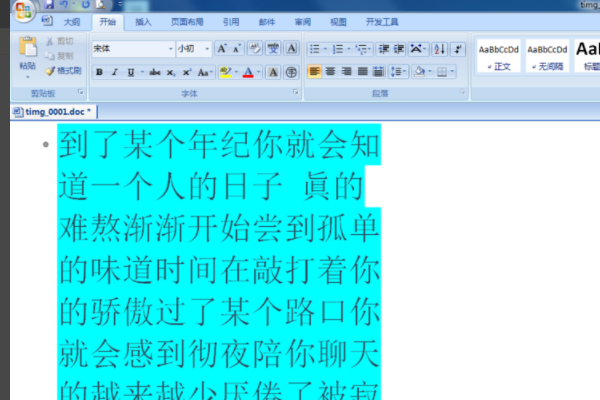This screenshot has width=600, height=400.
Task: Open the Font group dialog launcher
Action: tap(295, 92)
